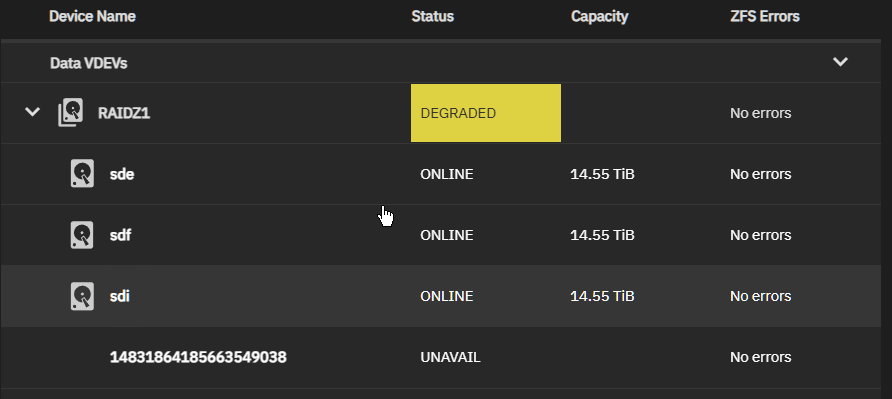The width and height of the screenshot is (892, 399).
Task: Click the RAIDZ1 vdev stacked disks icon
Action: point(71,113)
